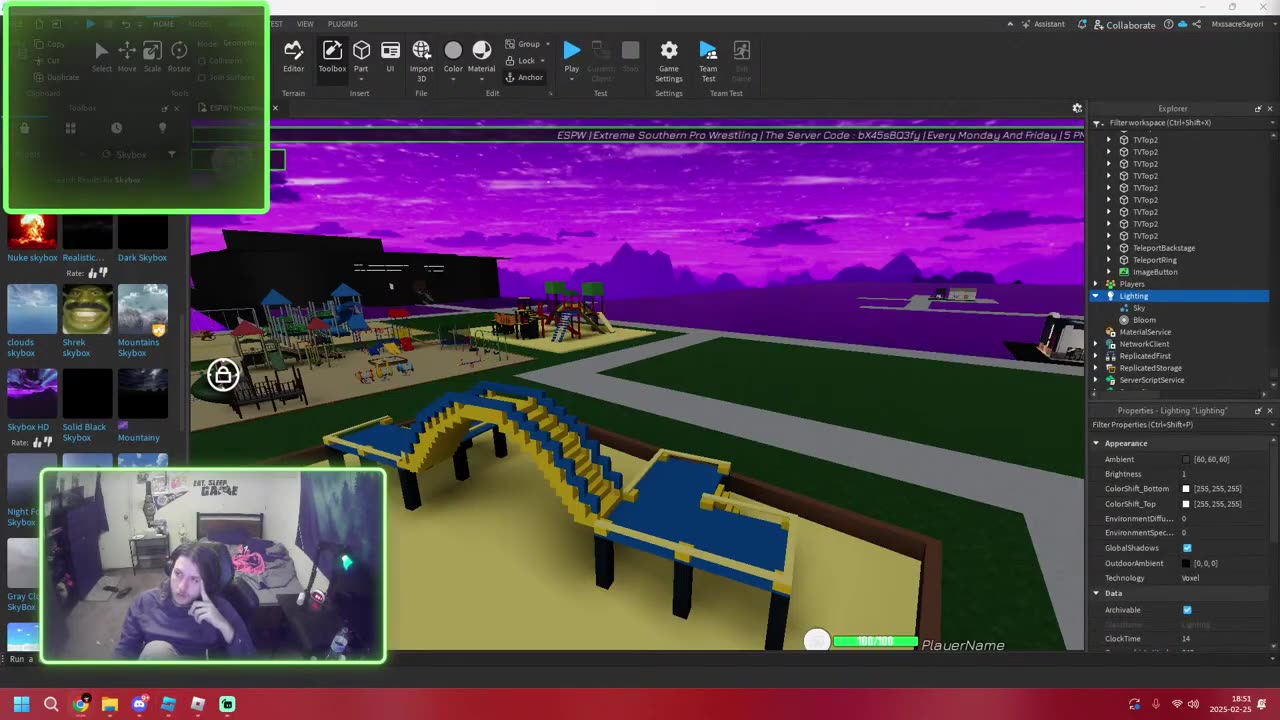Viewport: 1280px width, 720px height.
Task: Open the Terrain Editor tool
Action: 293,56
